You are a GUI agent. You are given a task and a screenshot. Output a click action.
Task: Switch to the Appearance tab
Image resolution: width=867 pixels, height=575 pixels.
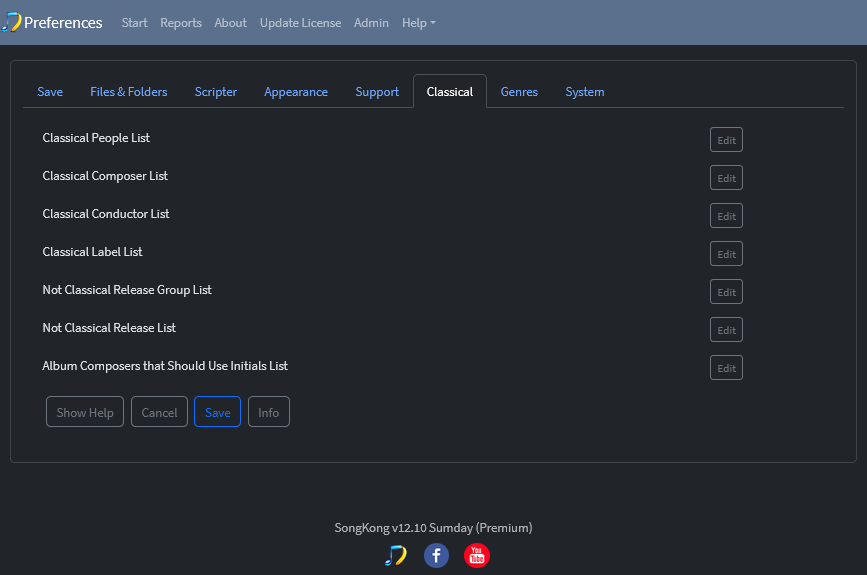click(x=296, y=92)
